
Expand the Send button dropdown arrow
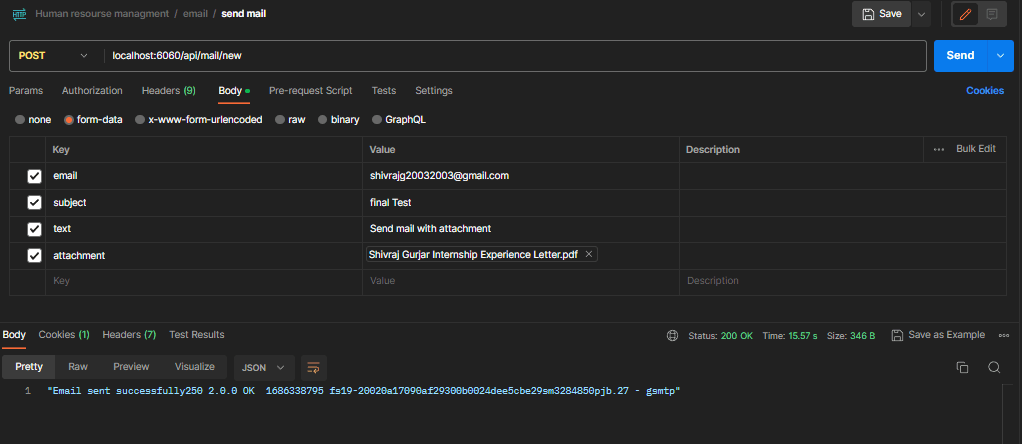point(1000,56)
